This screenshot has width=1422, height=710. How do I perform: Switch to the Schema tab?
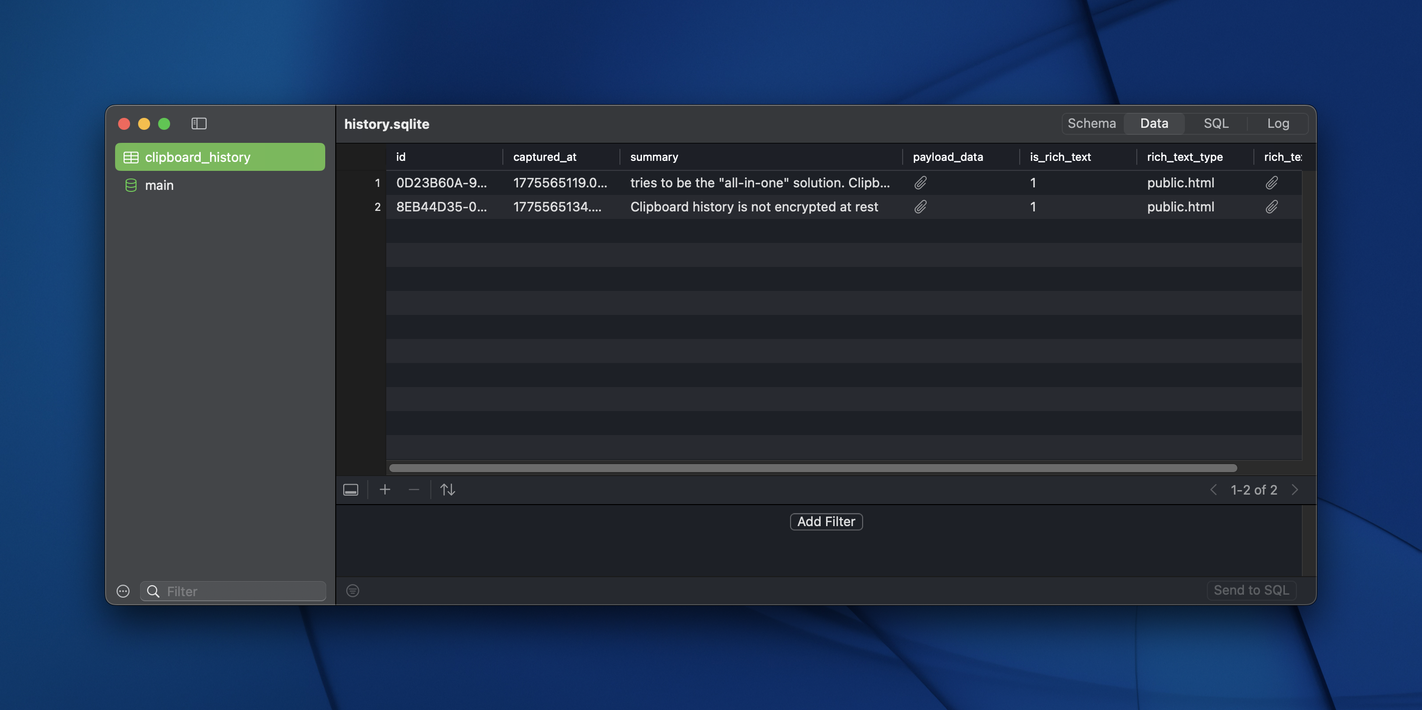click(1091, 123)
